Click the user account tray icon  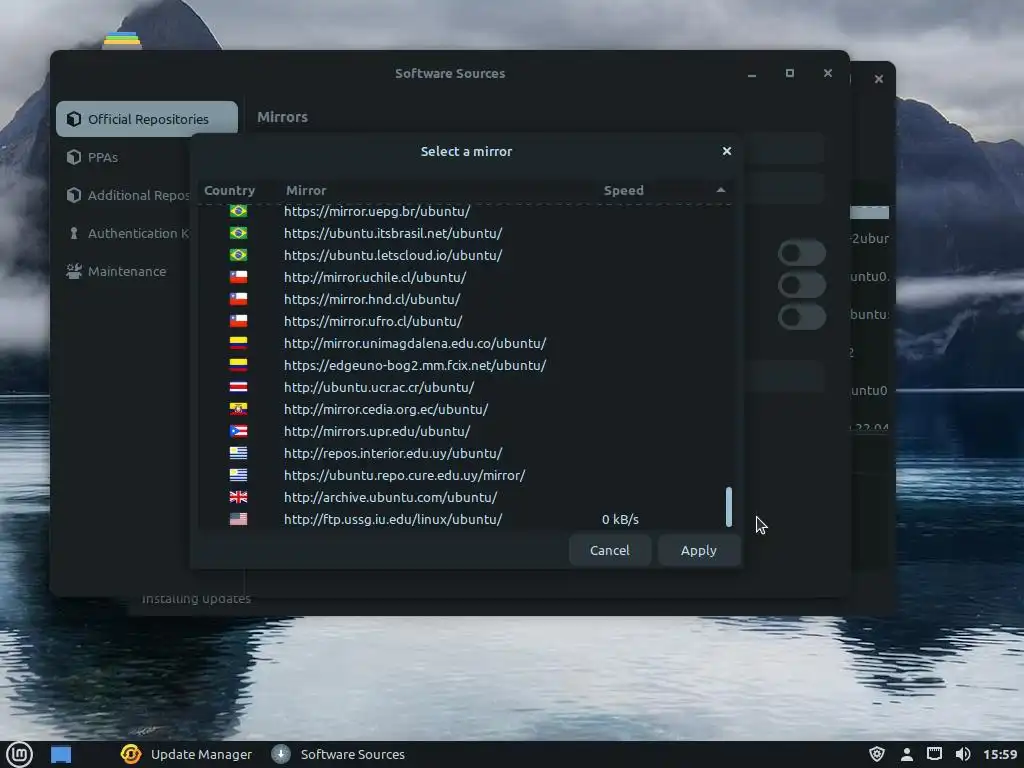coord(906,754)
